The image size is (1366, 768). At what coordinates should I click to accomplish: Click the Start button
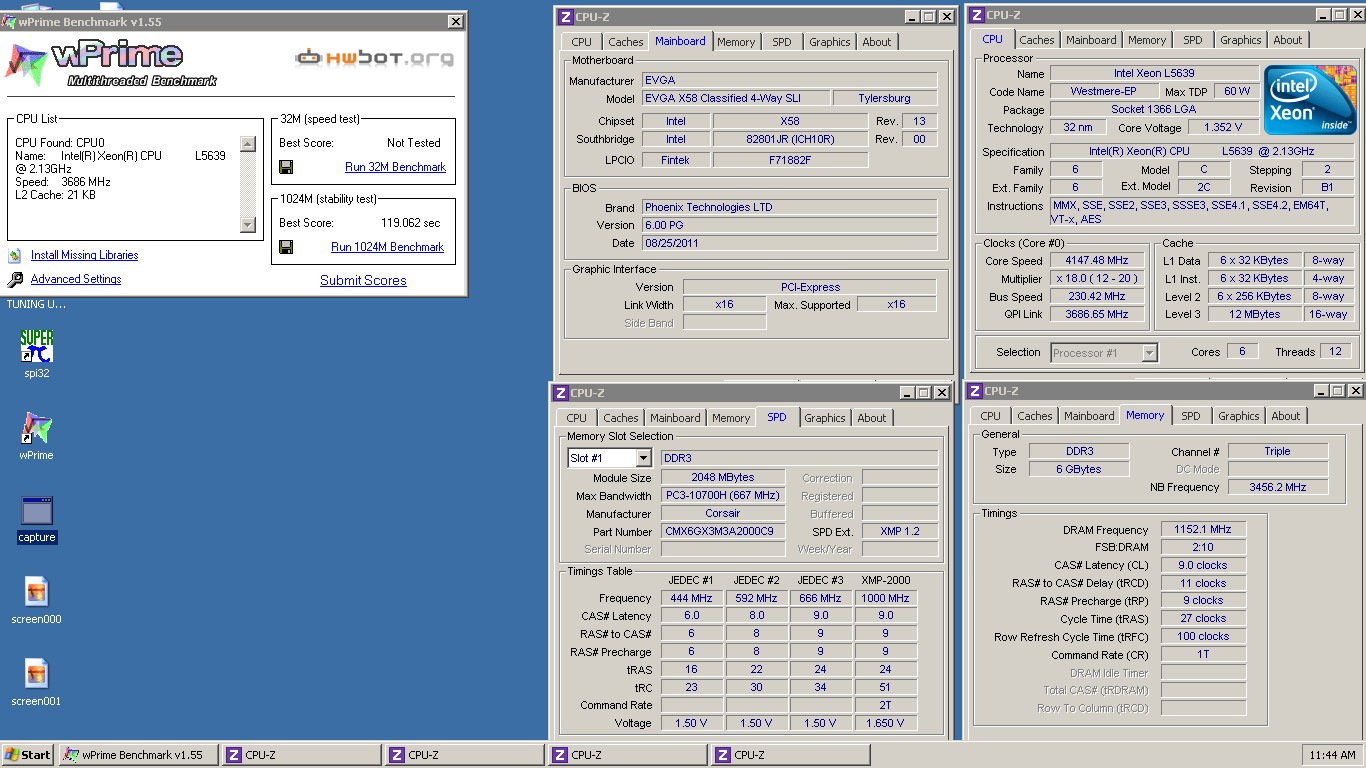28,755
